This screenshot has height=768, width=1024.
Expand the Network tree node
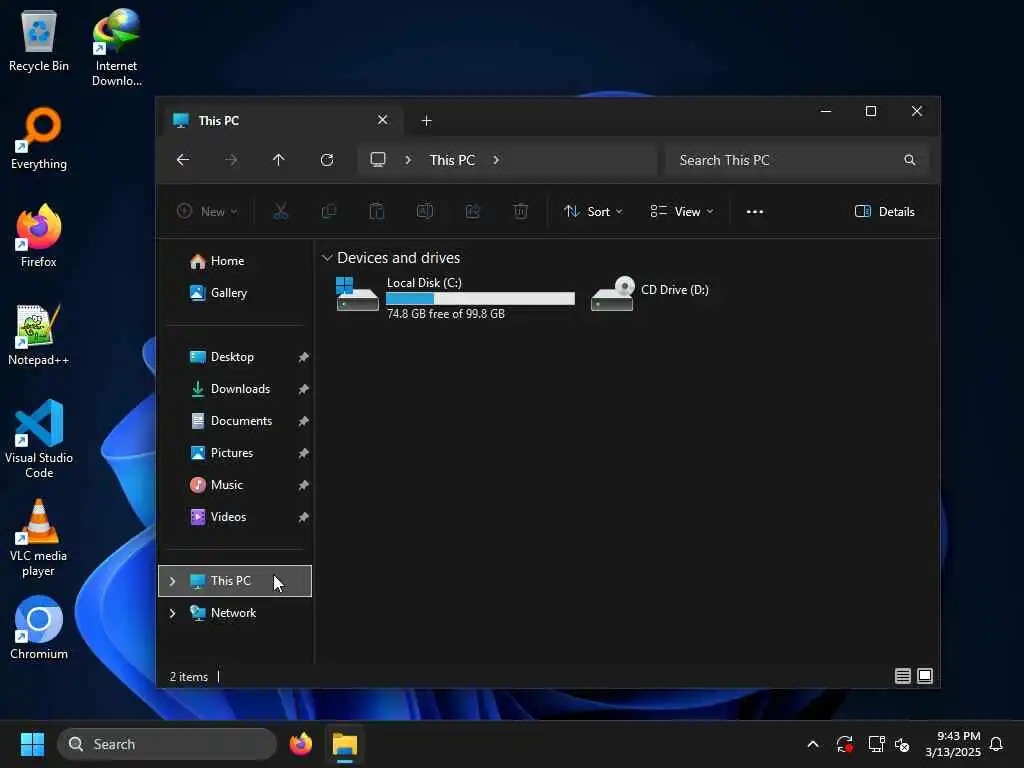[x=172, y=613]
